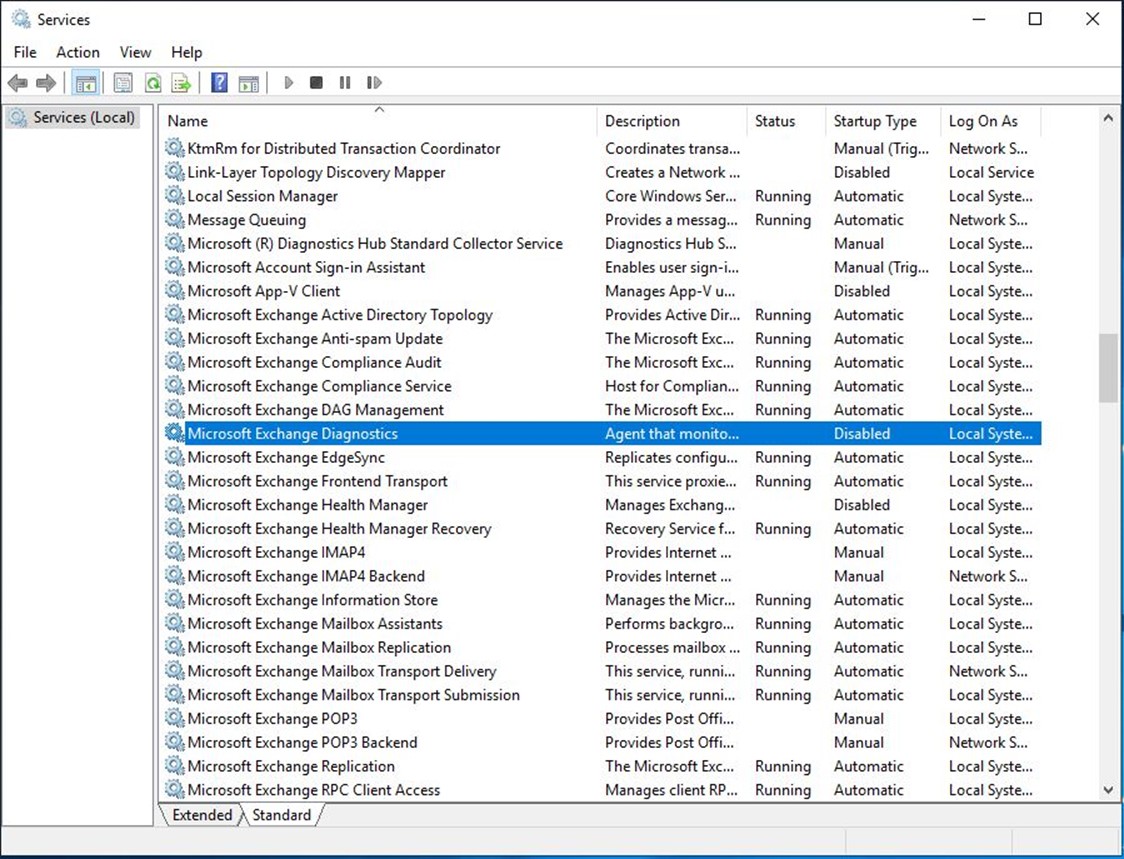The image size is (1124, 859).
Task: Click gear icon beside Microsoft Exchange Information Store
Action: [174, 599]
